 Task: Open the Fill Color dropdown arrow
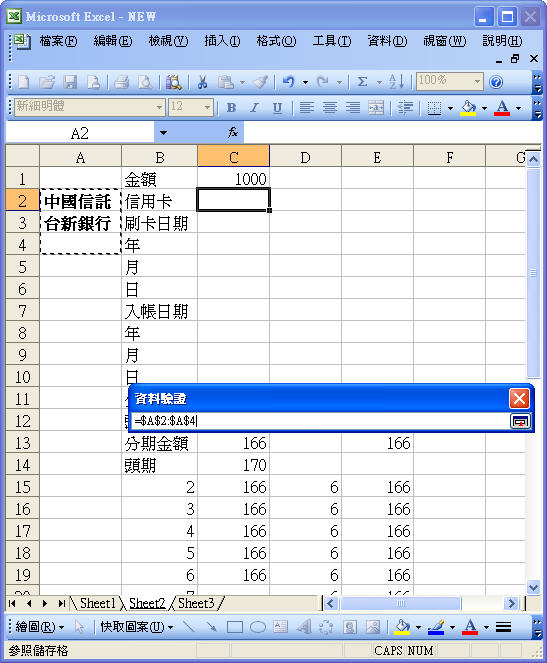point(484,108)
